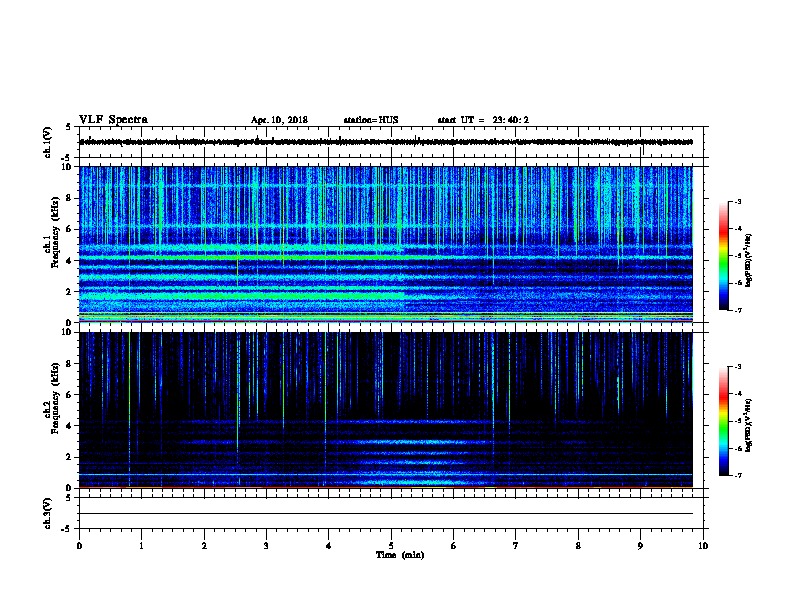Click the time axis tick label "5"
The height and width of the screenshot is (612, 792).
click(x=391, y=546)
